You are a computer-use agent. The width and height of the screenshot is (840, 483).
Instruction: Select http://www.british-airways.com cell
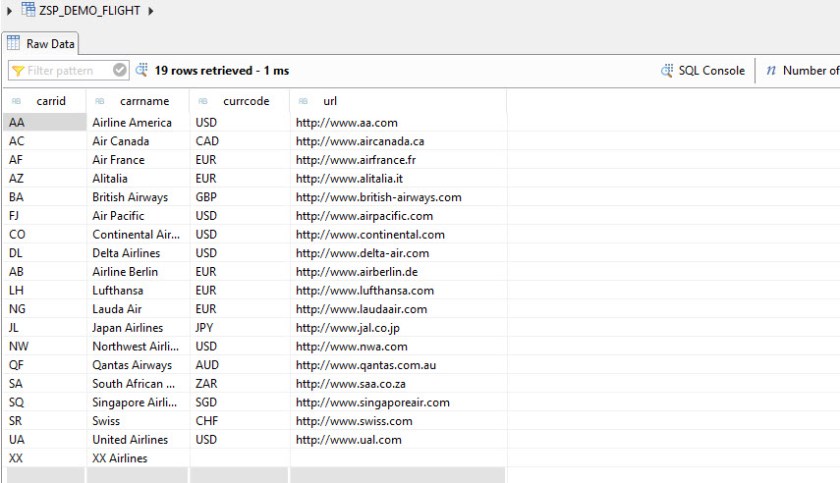pos(398,197)
